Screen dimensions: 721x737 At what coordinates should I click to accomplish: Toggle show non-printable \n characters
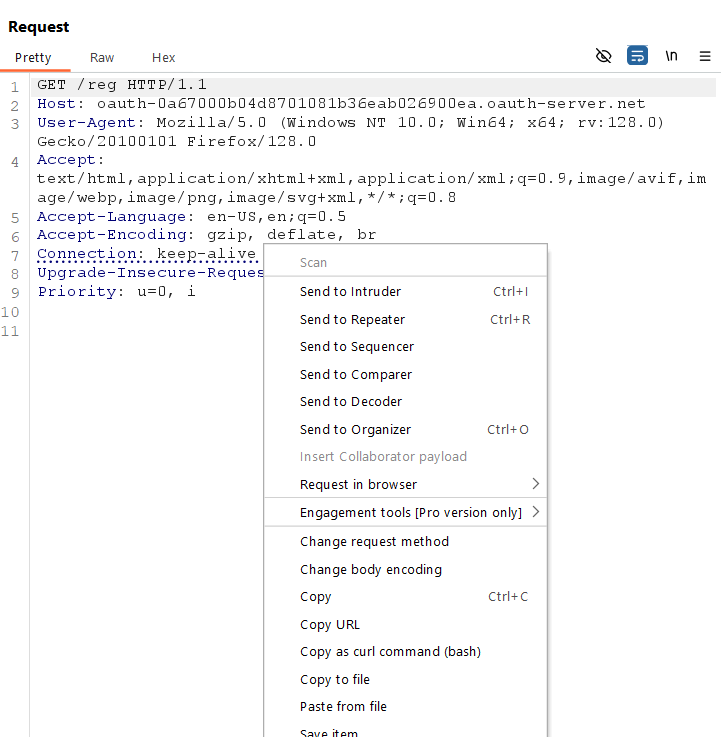tap(671, 56)
